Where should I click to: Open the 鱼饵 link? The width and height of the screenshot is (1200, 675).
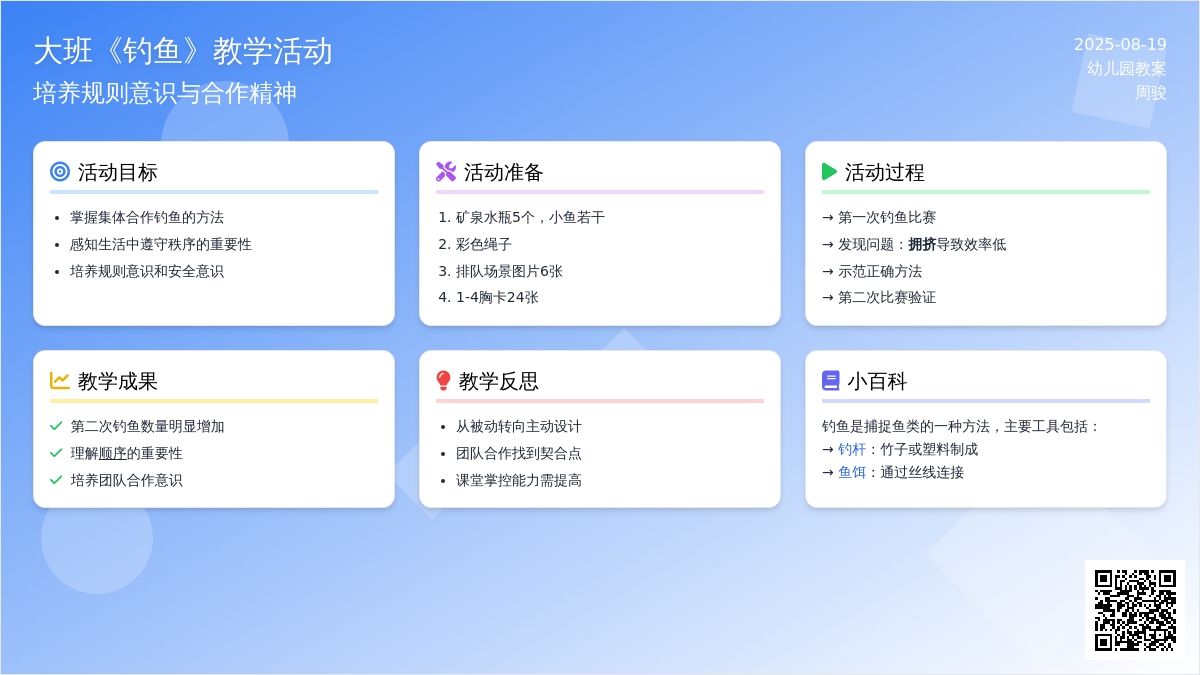pos(852,472)
